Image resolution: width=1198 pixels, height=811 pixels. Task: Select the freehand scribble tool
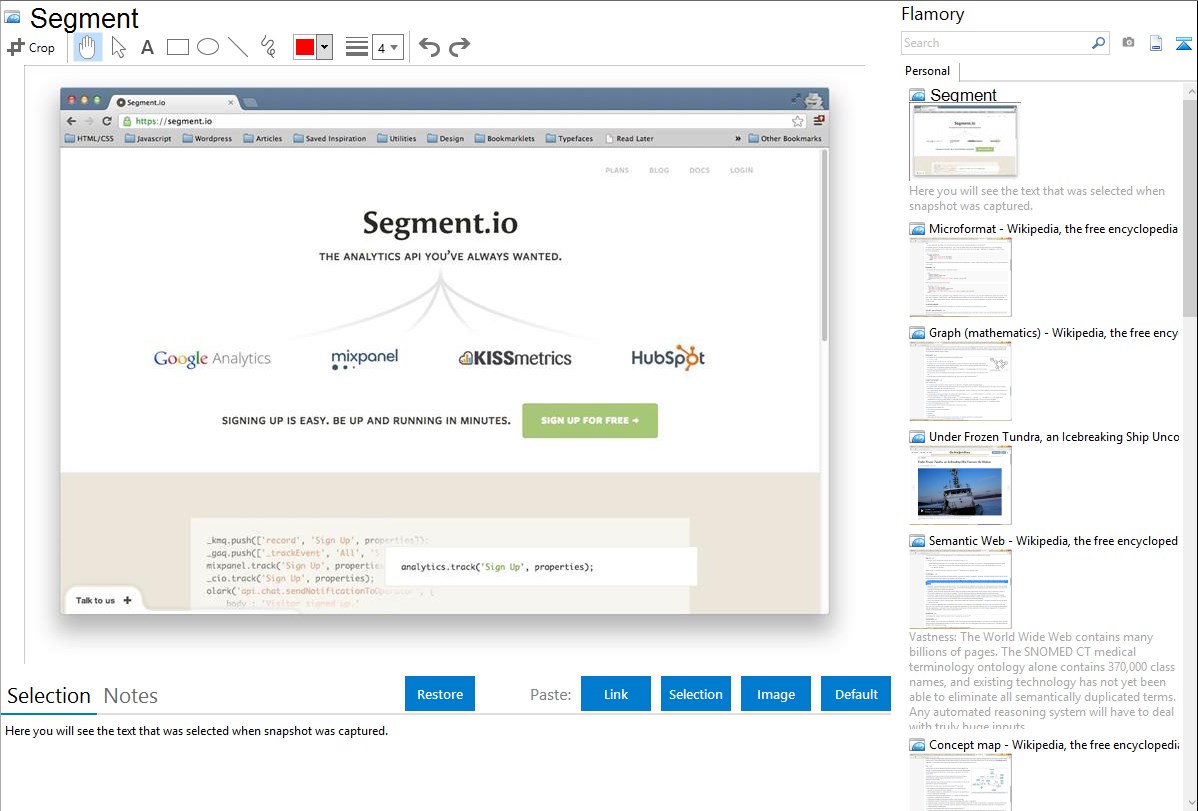click(x=267, y=47)
